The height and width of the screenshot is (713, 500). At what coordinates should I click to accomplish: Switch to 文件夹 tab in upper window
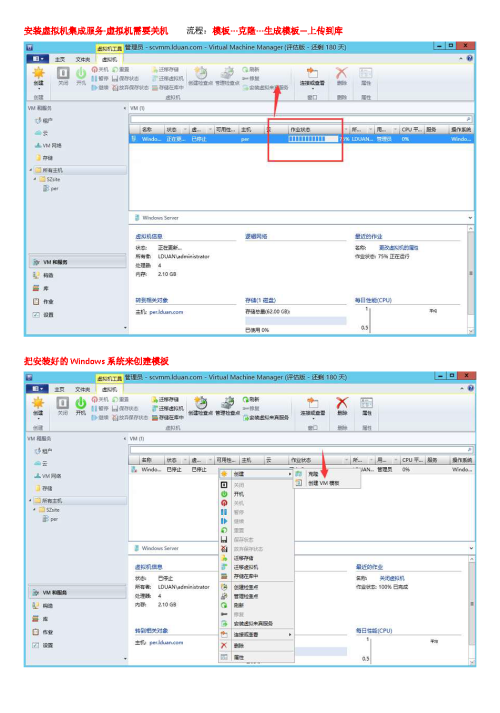[82, 60]
